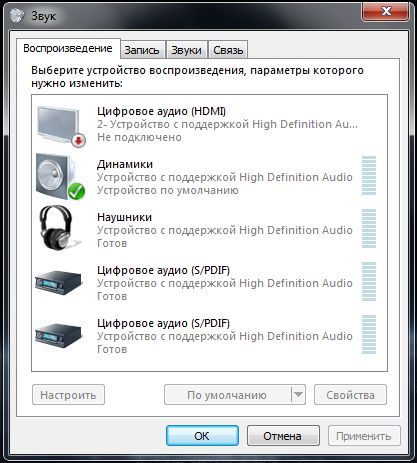Open the Связь tab
The height and width of the screenshot is (463, 417).
click(x=228, y=50)
